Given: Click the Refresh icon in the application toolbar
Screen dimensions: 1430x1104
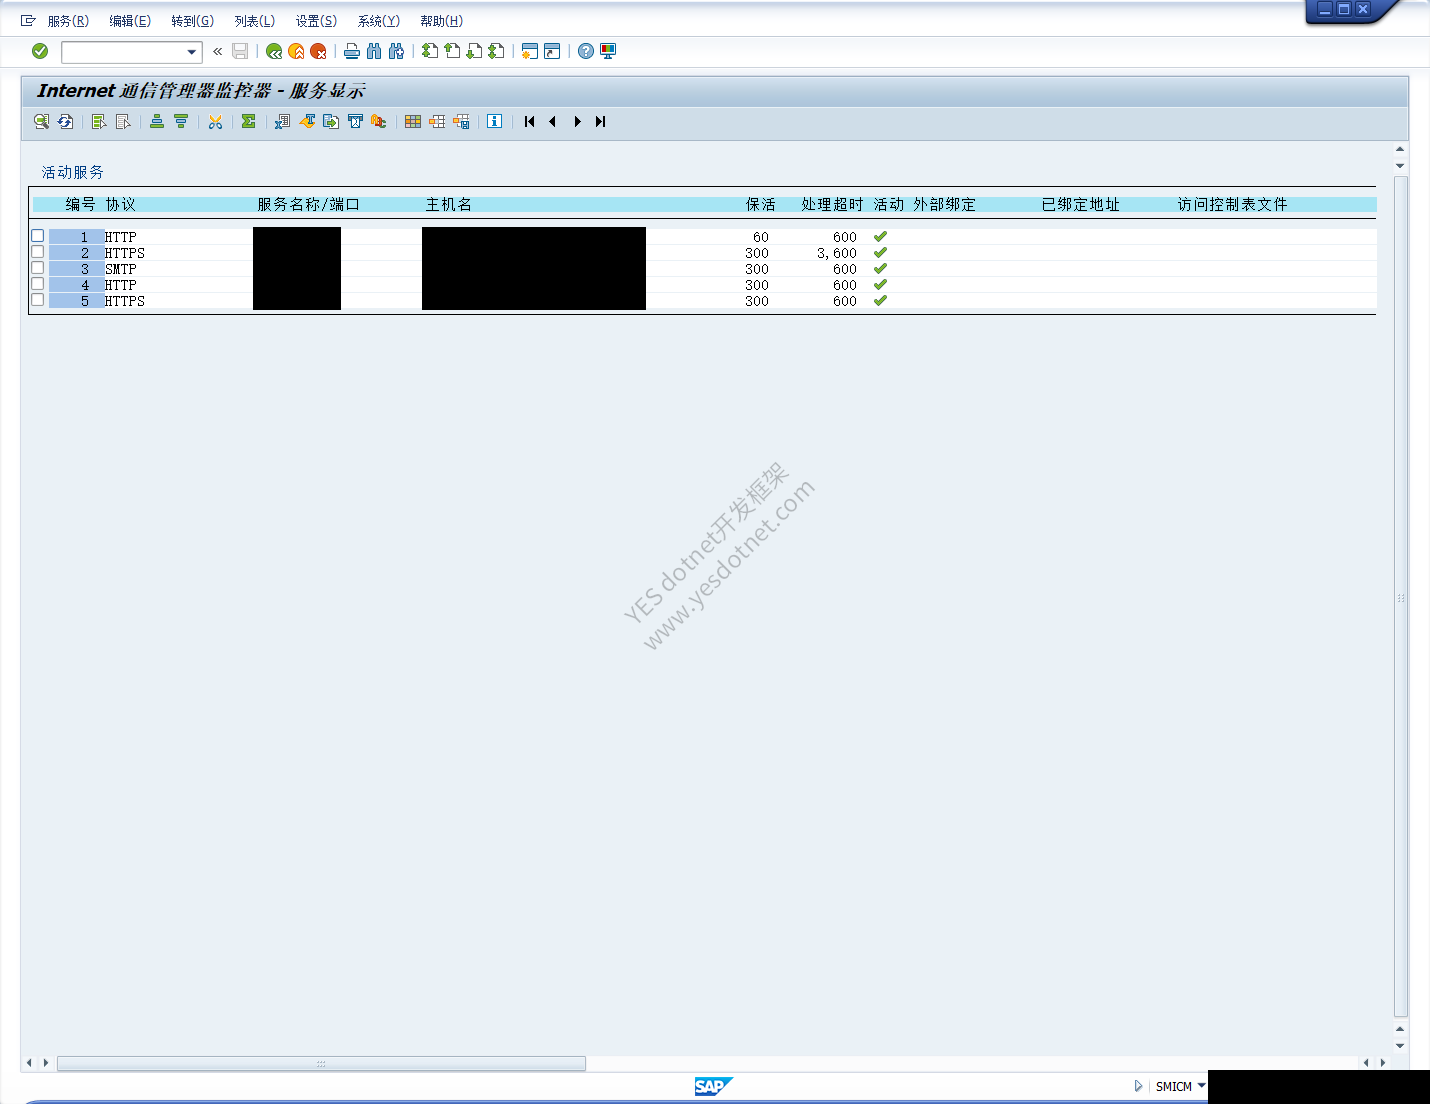Looking at the screenshot, I should 65,121.
